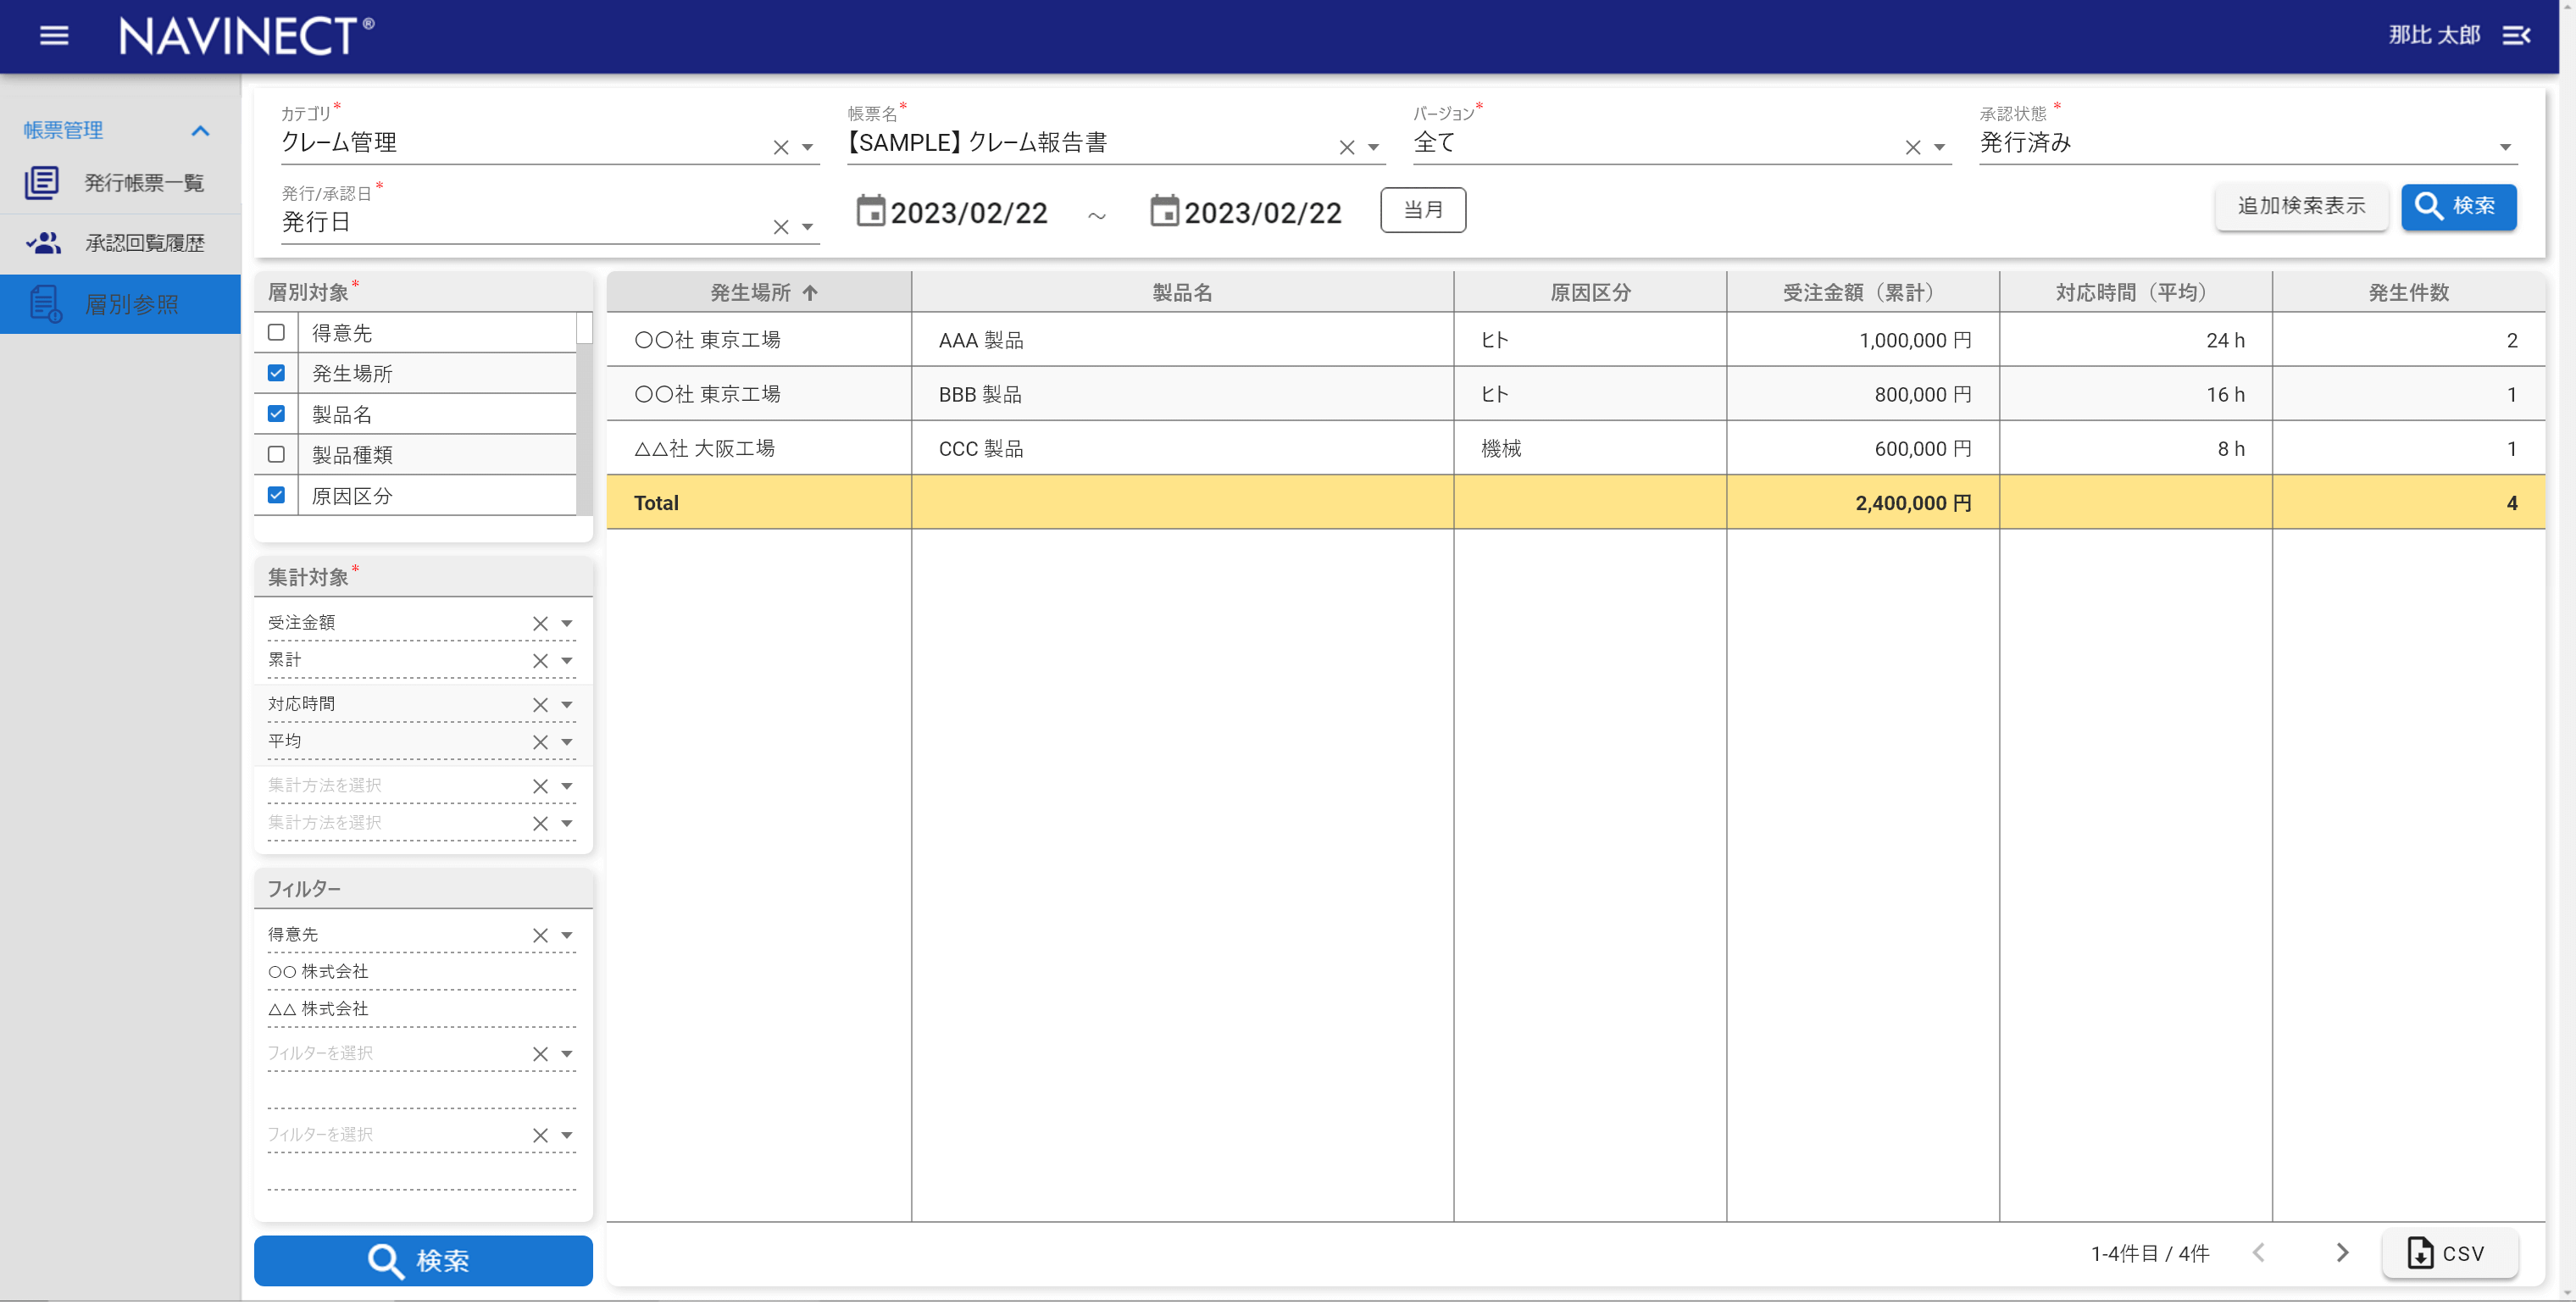Clear the 平均 aggregation method
Image resolution: width=2576 pixels, height=1305 pixels.
pos(540,742)
